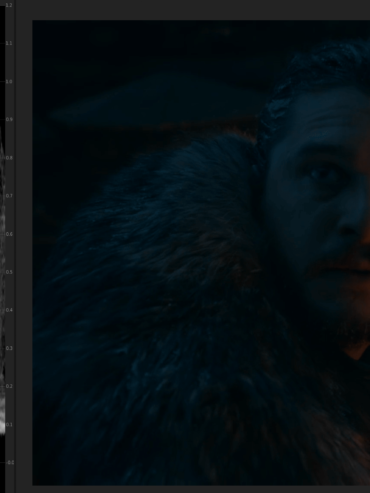Click the dark background above the fur
370x493 pixels.
pyautogui.click(x=133, y=67)
